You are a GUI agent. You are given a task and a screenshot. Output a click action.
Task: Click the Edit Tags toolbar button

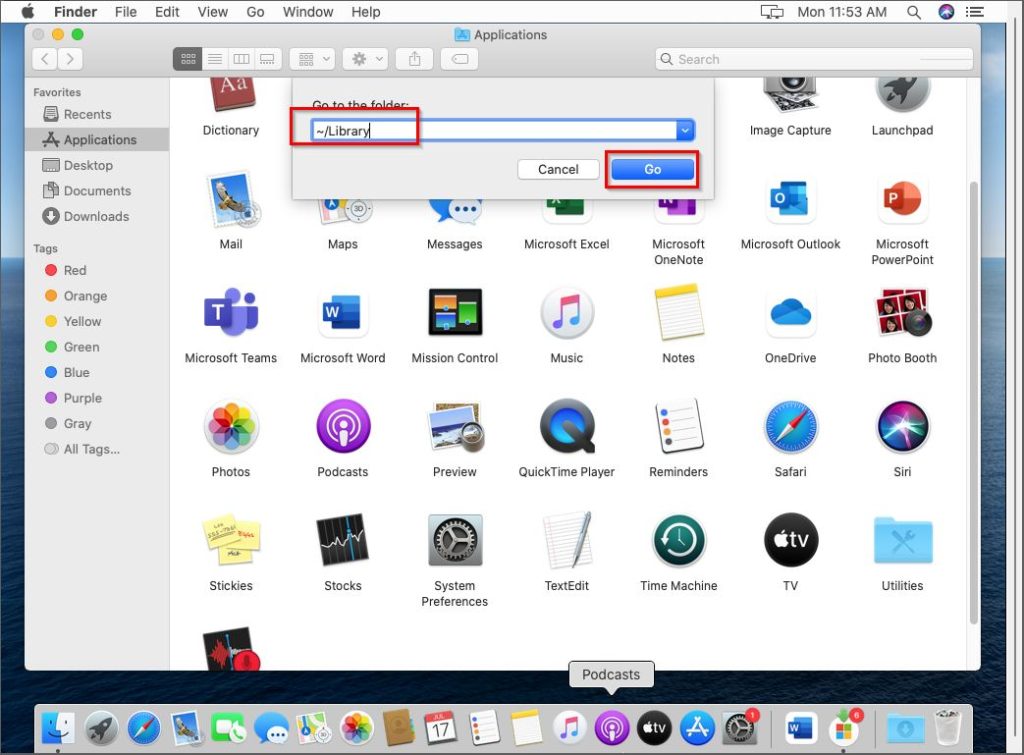[460, 59]
